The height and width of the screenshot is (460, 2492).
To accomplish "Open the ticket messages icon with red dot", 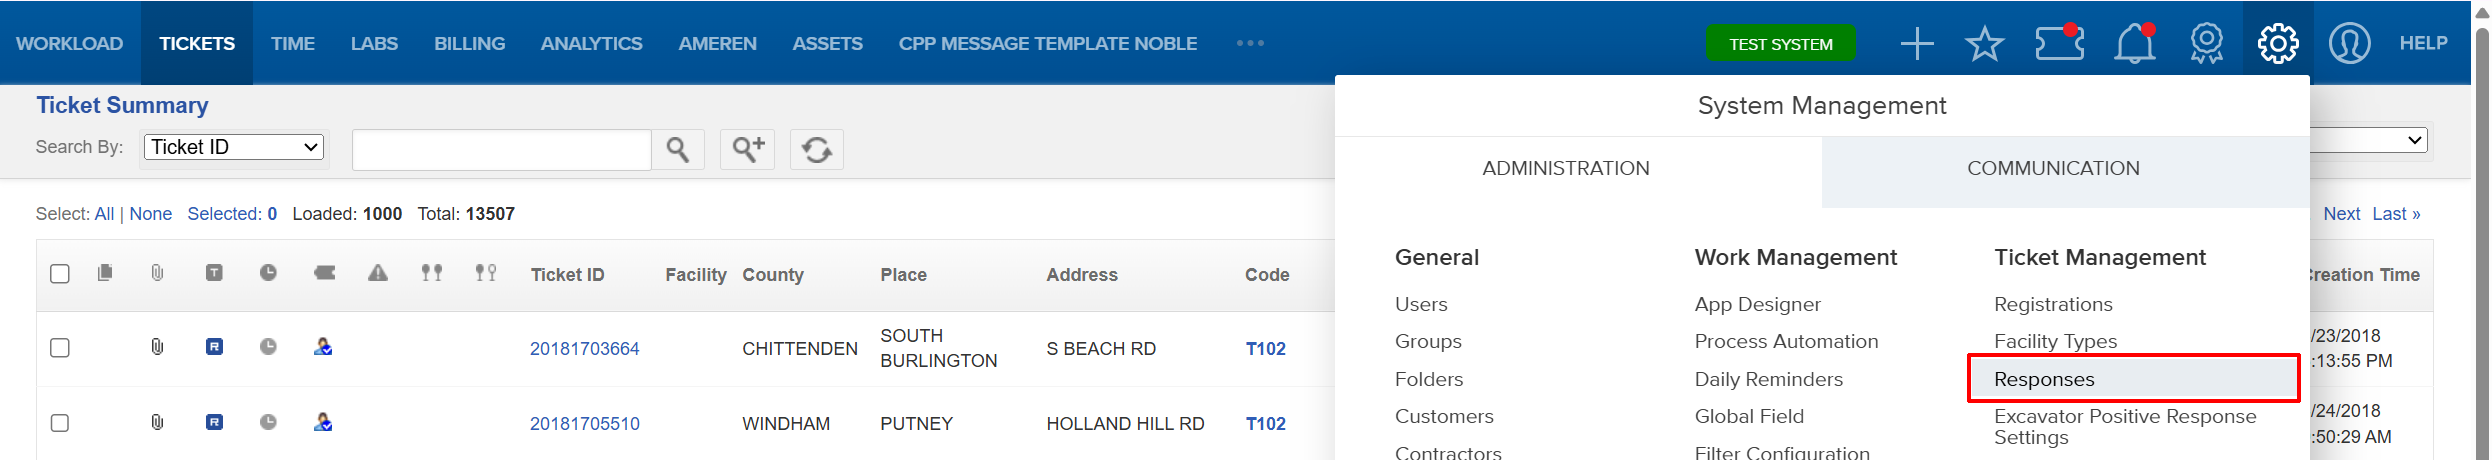I will click(2060, 43).
